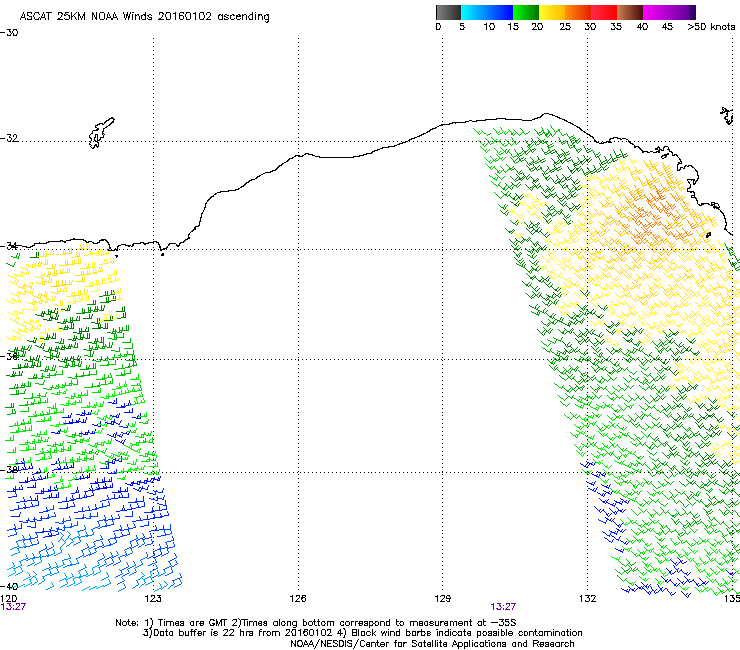The image size is (740, 650).
Task: Click the '13:27' time label beneath longitude 120
Action: click(x=13, y=607)
